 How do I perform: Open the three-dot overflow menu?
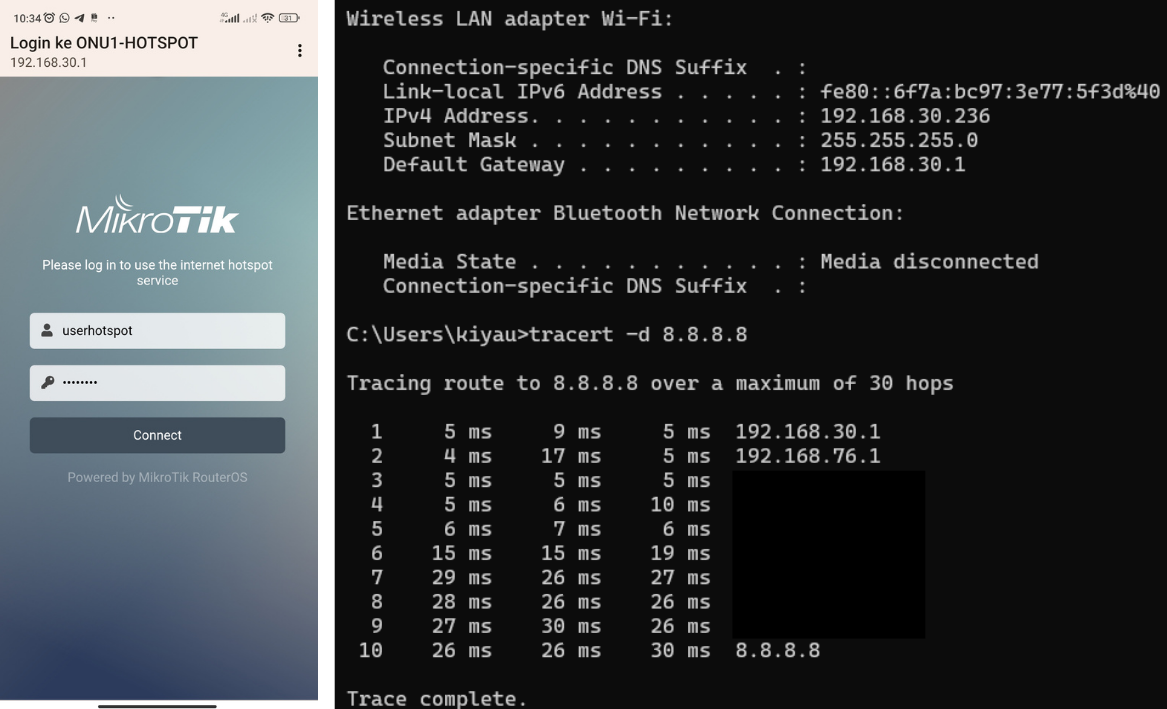point(299,51)
